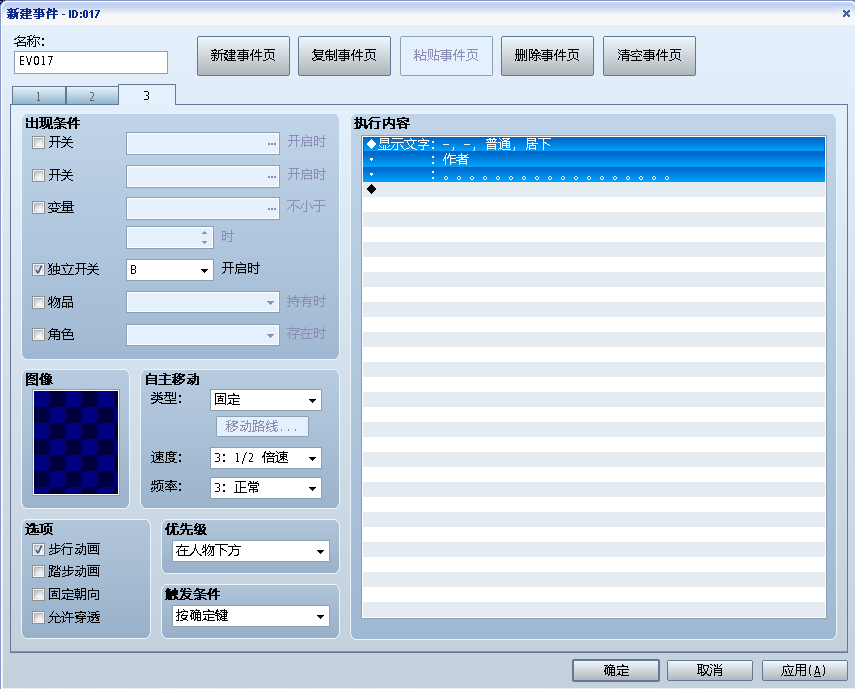Image resolution: width=855 pixels, height=689 pixels.
Task: Confirm with the 确定 button
Action: coord(616,670)
